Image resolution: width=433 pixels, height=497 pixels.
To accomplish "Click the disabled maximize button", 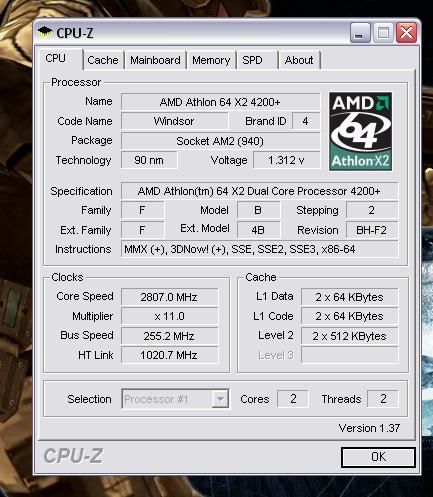I will click(383, 33).
